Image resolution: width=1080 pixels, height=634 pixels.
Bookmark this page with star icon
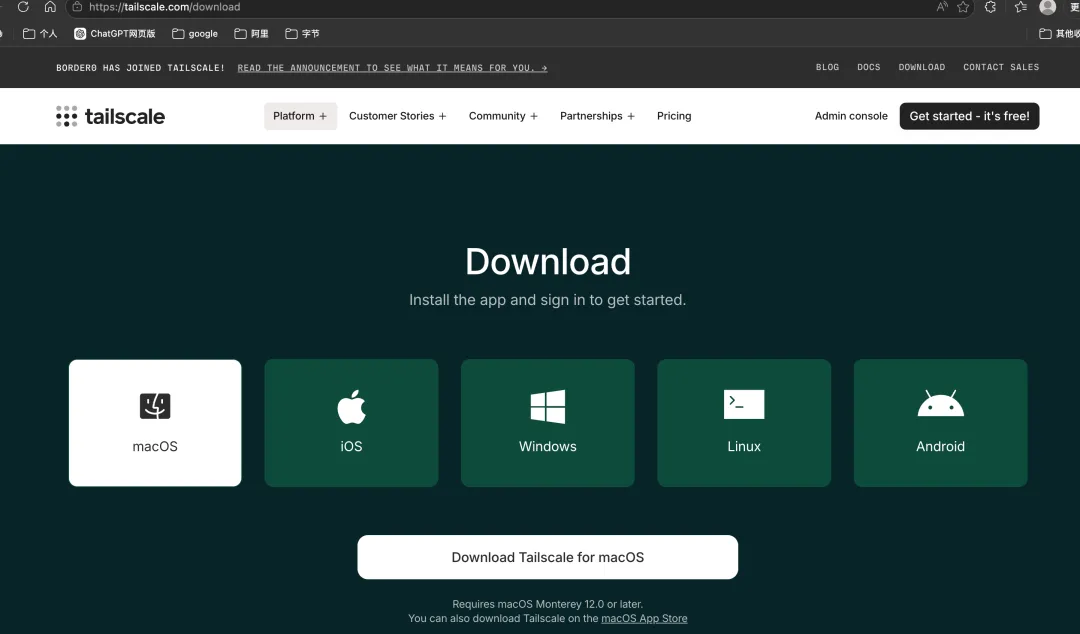[x=963, y=7]
